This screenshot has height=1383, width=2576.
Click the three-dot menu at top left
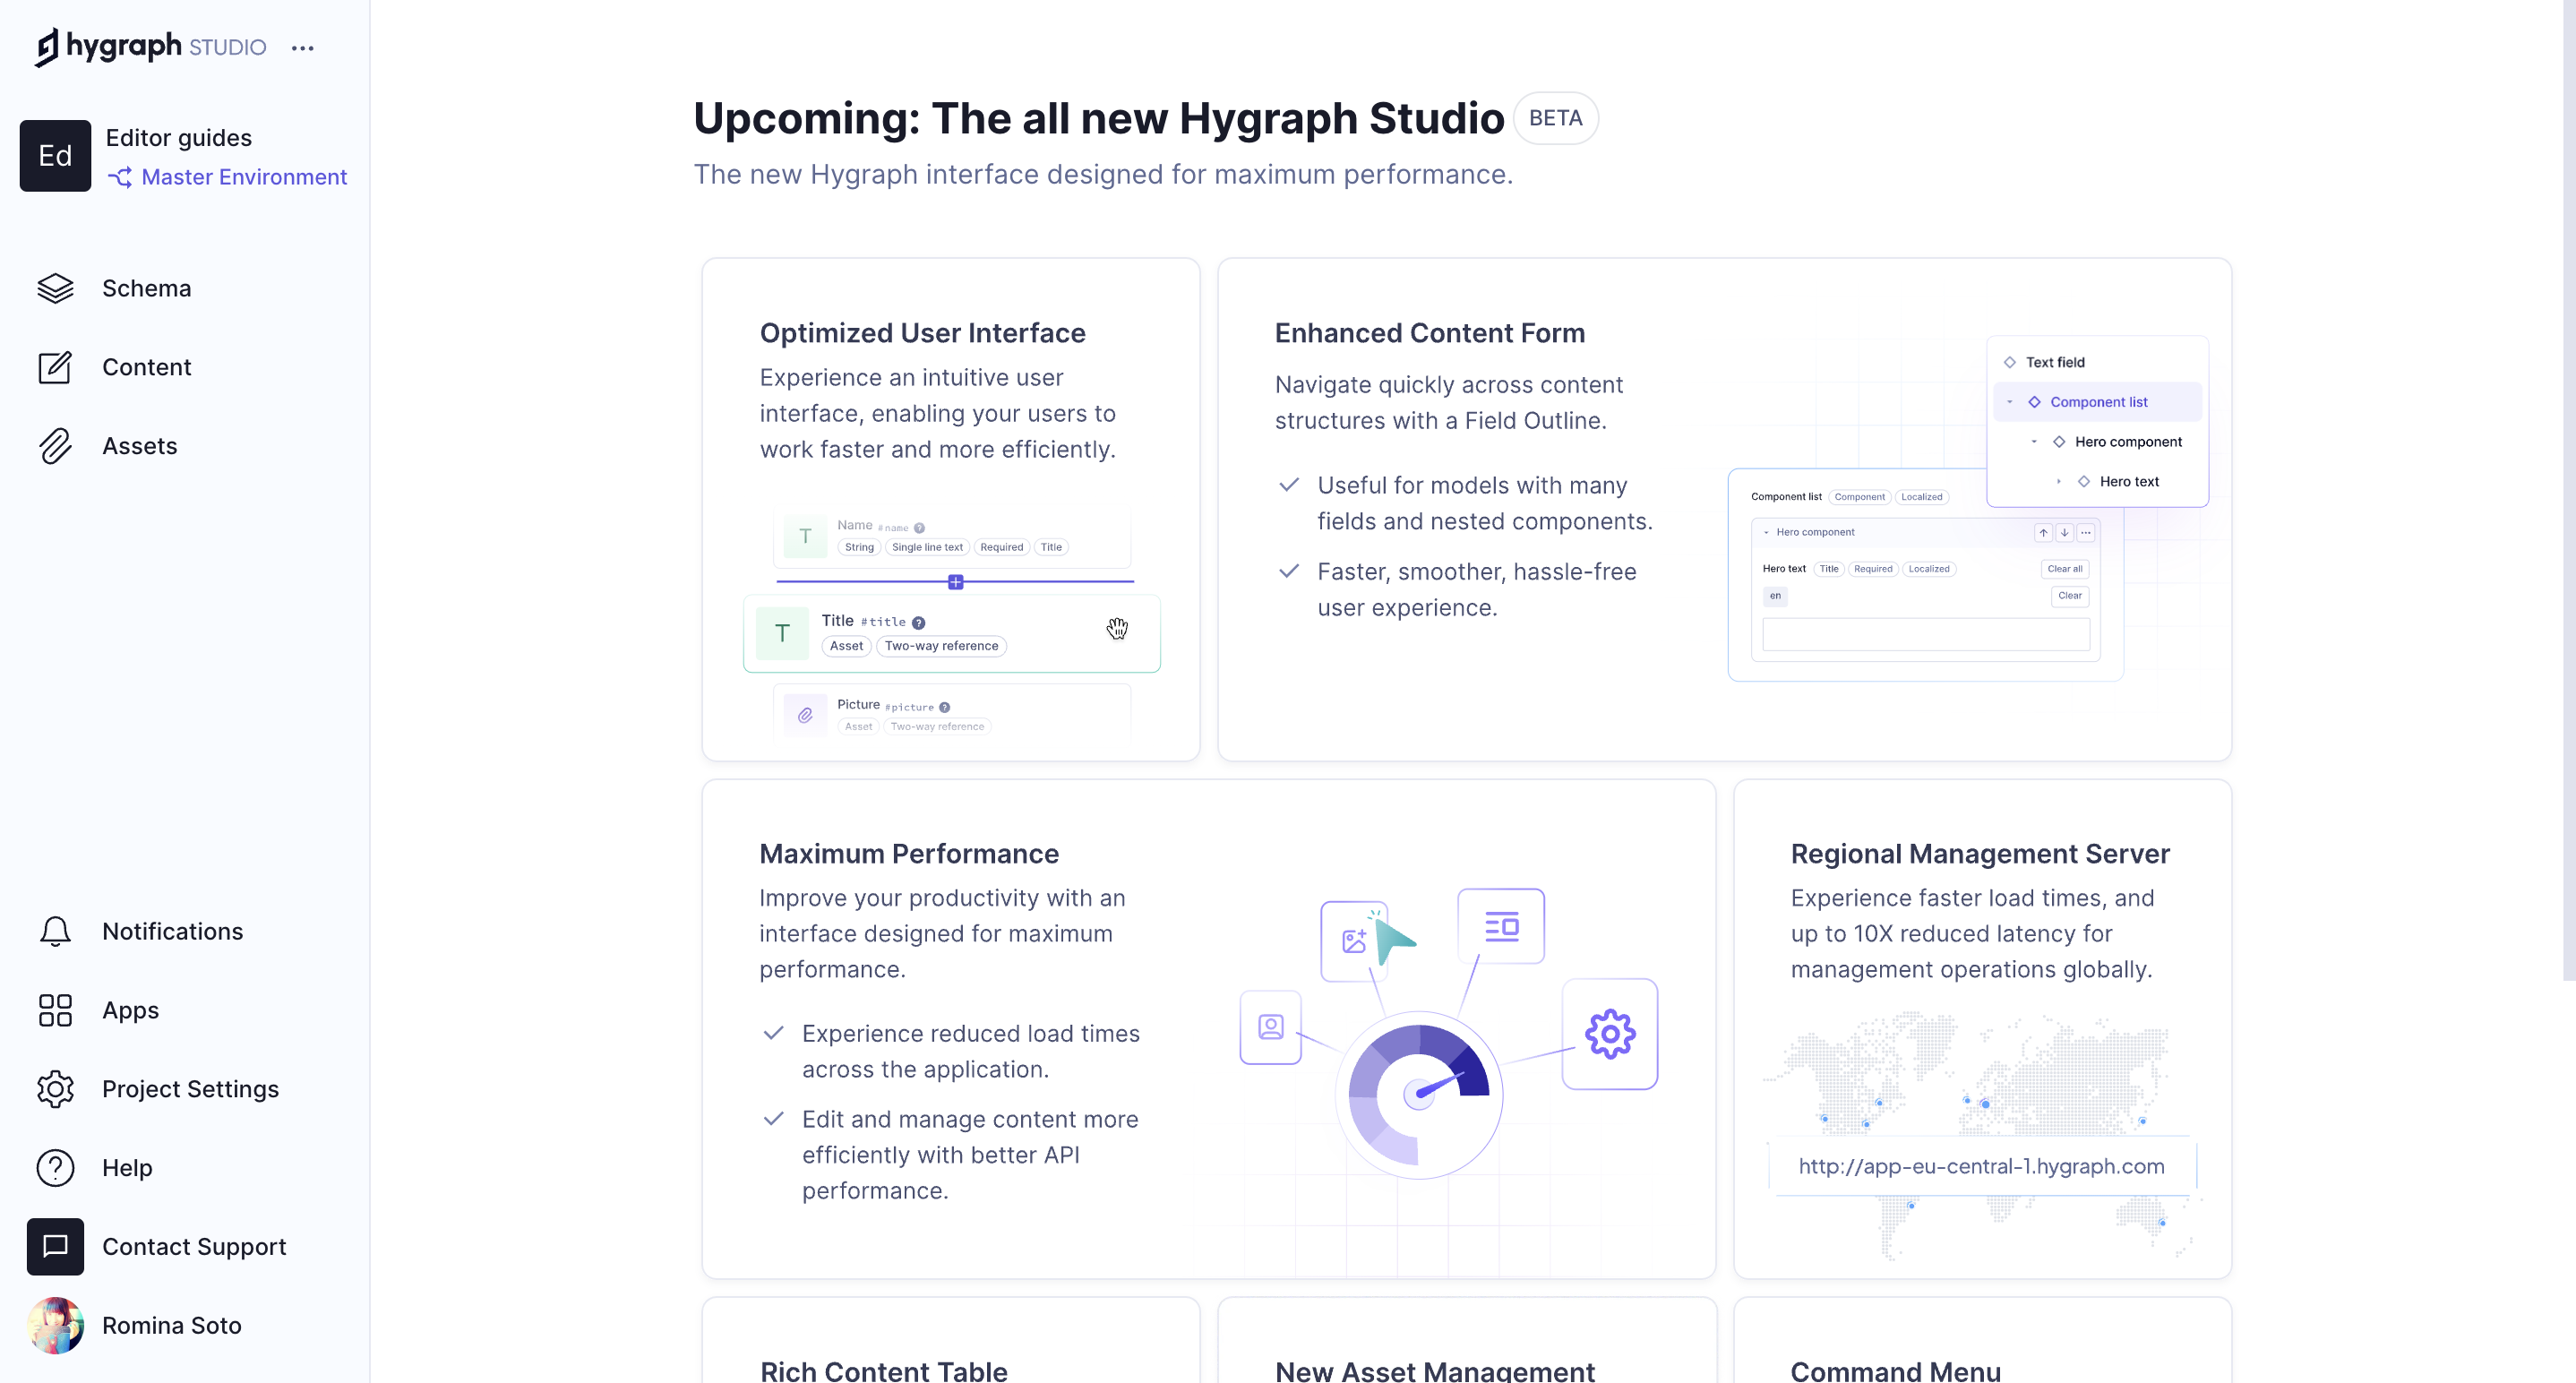coord(302,46)
